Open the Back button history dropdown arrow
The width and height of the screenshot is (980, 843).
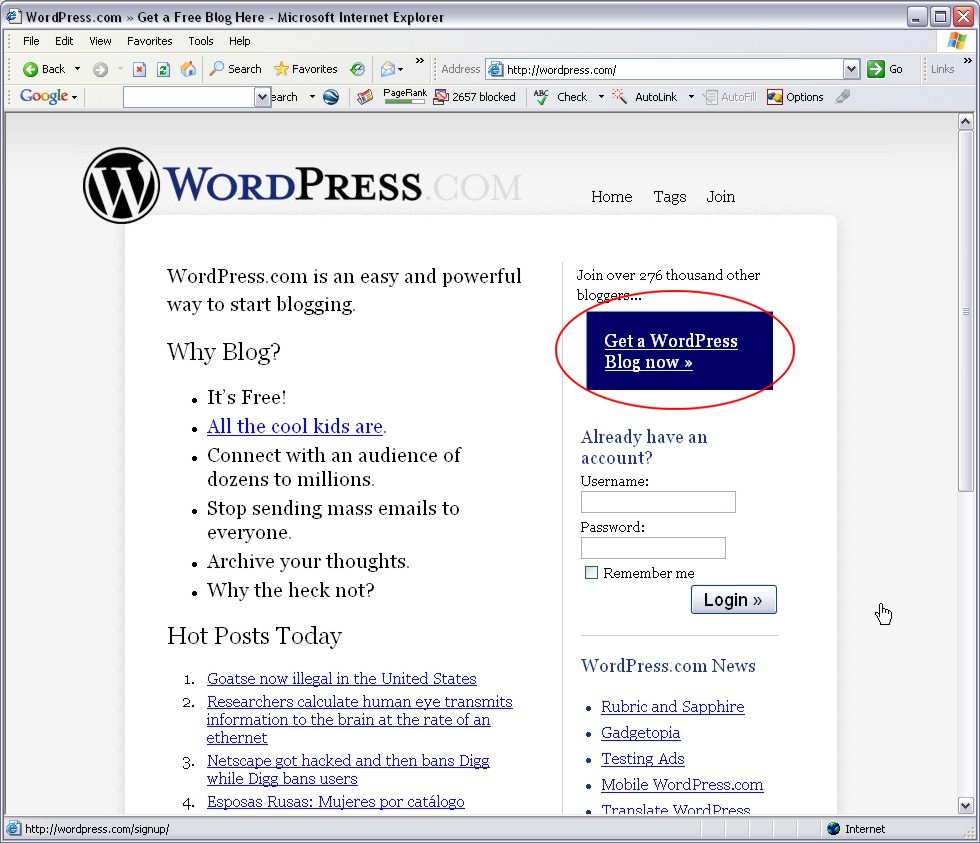78,69
